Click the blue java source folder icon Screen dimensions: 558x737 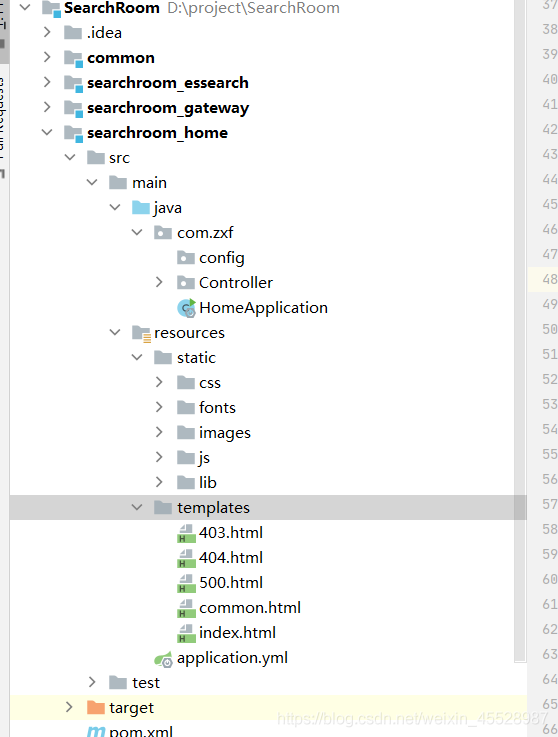point(141,207)
